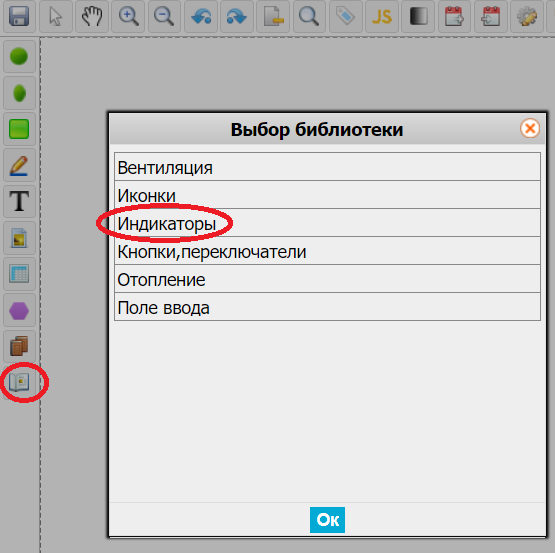Open the JS script editor

382,16
